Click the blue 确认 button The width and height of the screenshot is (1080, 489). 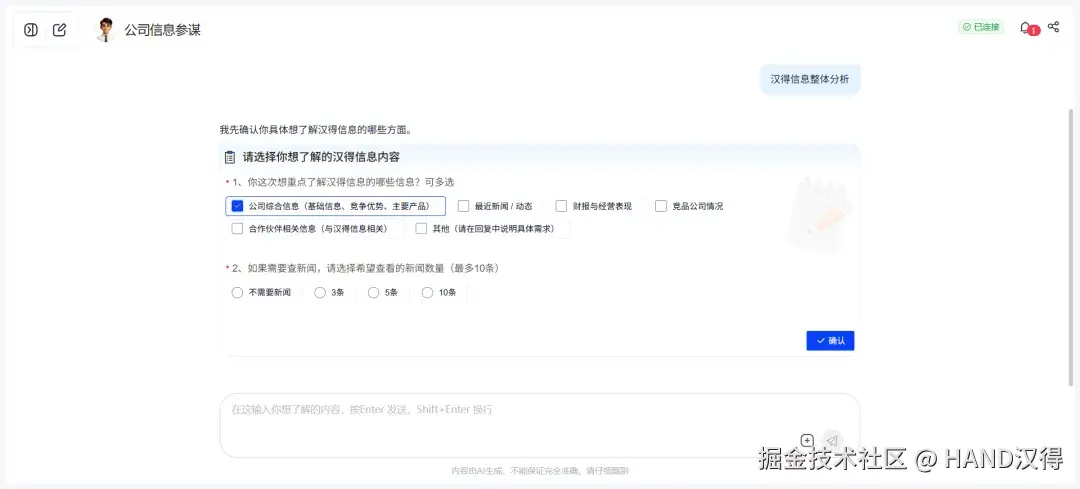[830, 341]
